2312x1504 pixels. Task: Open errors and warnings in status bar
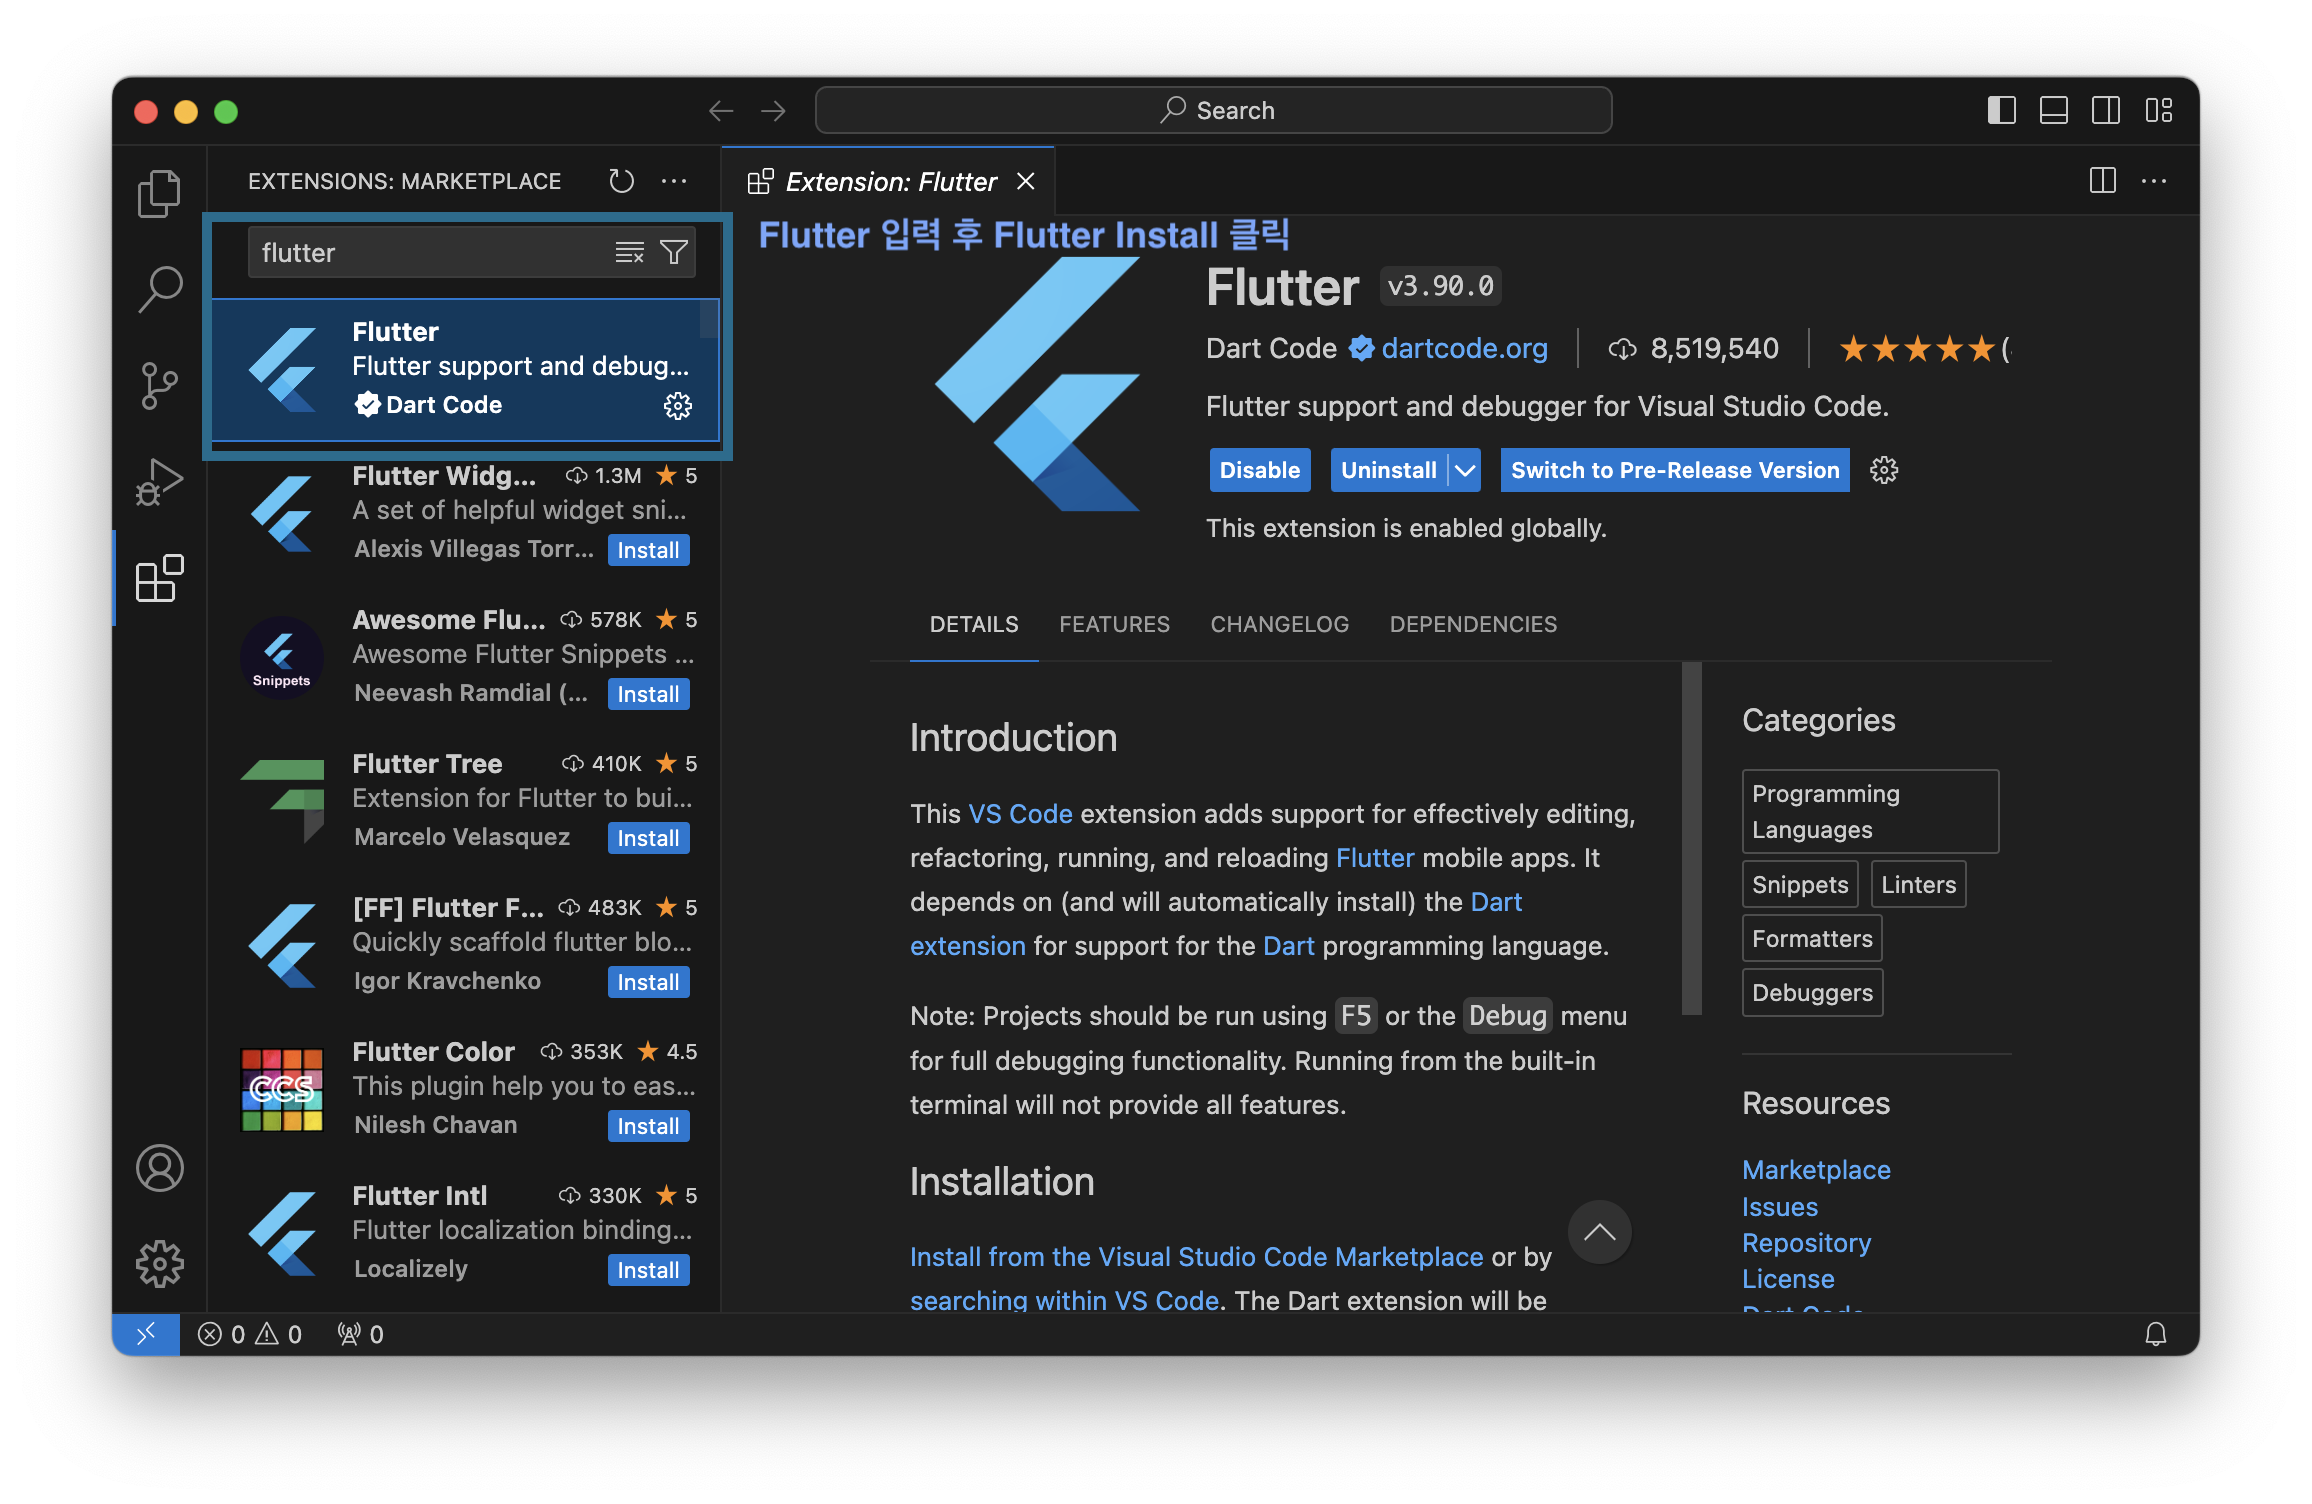(x=250, y=1334)
